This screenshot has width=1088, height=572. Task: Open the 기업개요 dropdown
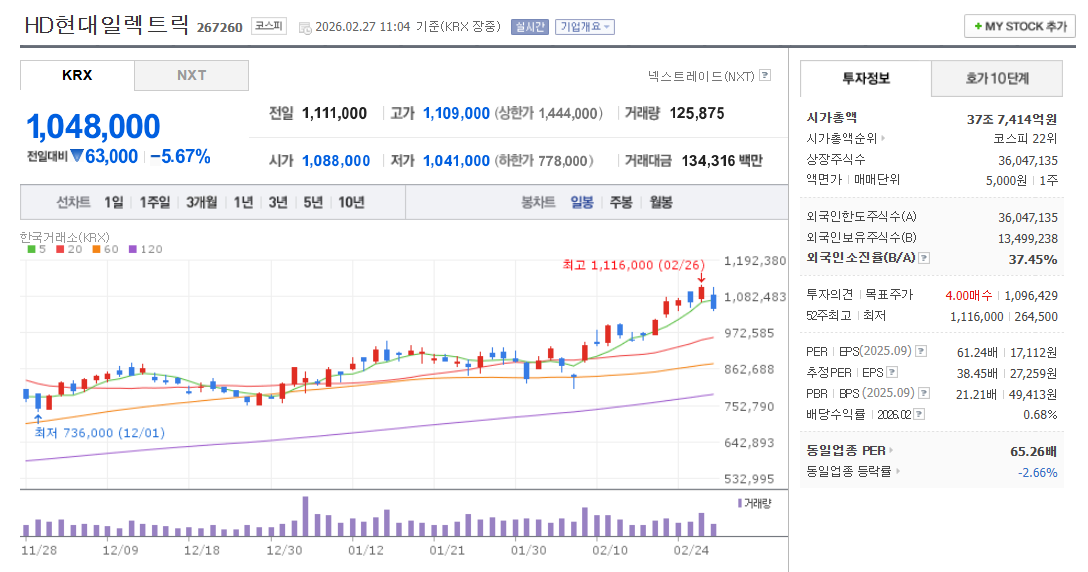(x=584, y=27)
